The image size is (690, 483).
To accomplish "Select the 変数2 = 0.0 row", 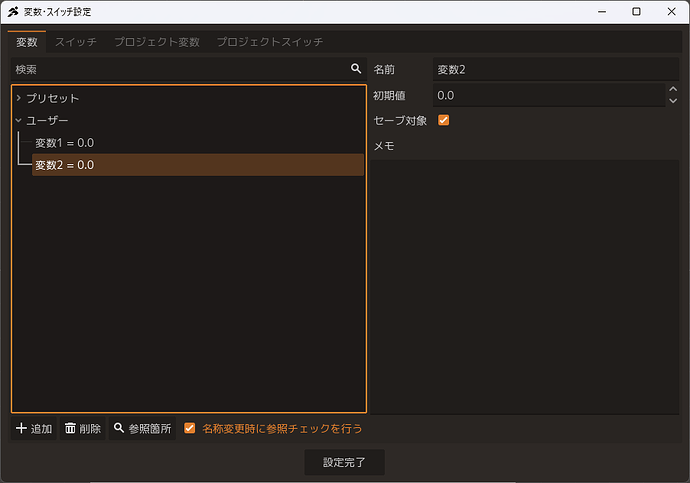I will click(x=198, y=165).
